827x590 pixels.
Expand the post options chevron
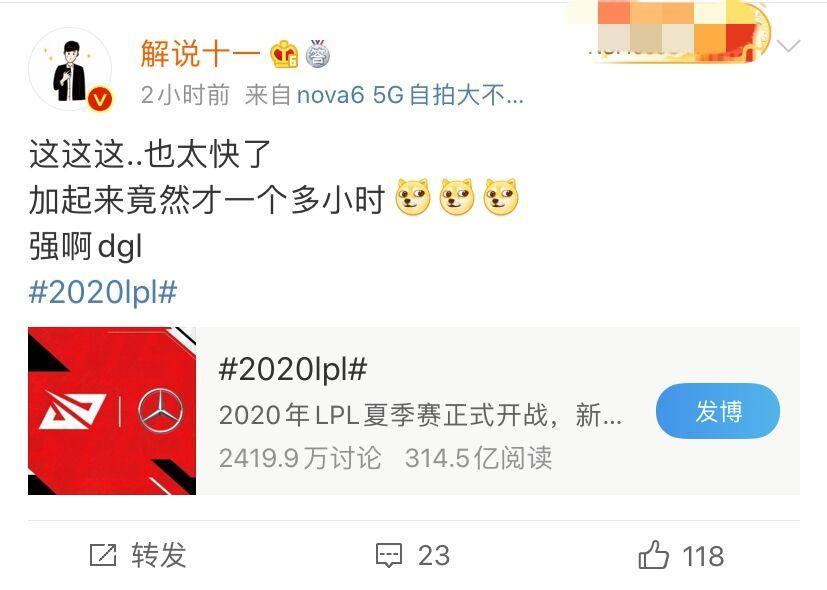(790, 47)
